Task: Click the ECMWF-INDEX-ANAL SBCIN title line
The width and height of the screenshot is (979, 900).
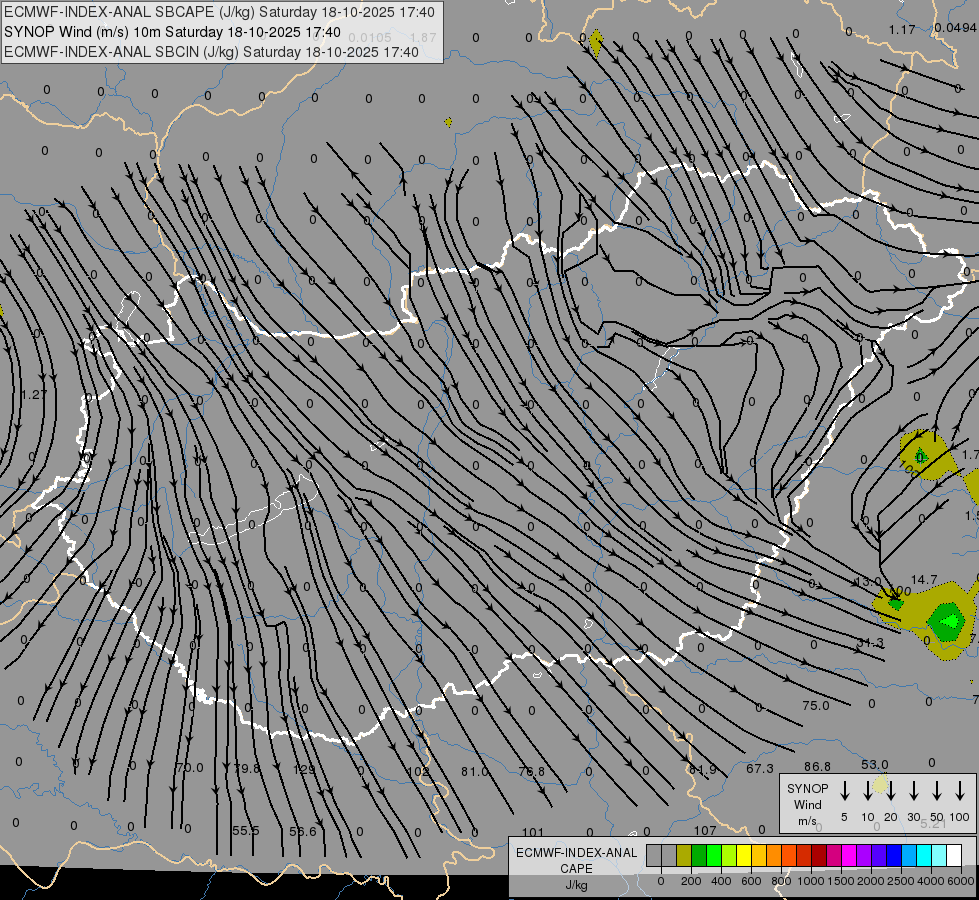Action: (x=211, y=52)
